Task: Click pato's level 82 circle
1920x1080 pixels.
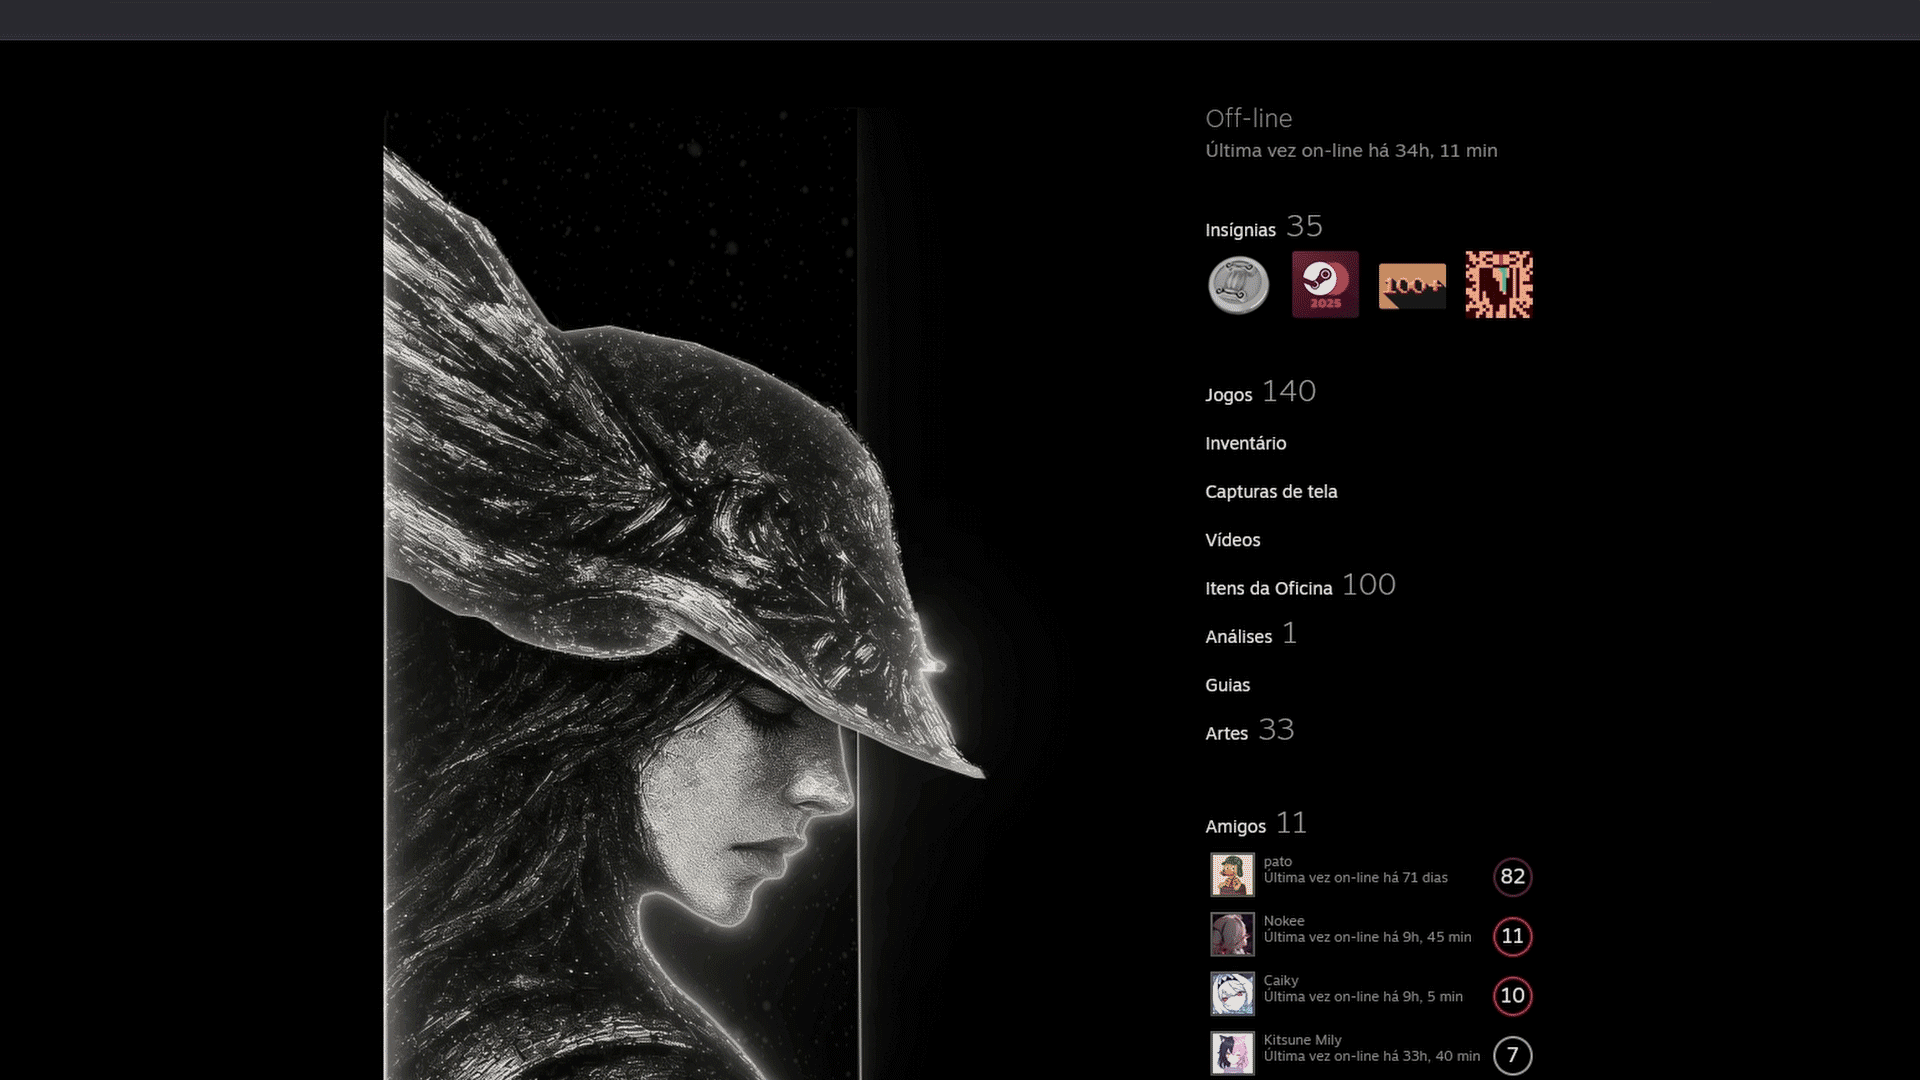Action: coord(1512,877)
